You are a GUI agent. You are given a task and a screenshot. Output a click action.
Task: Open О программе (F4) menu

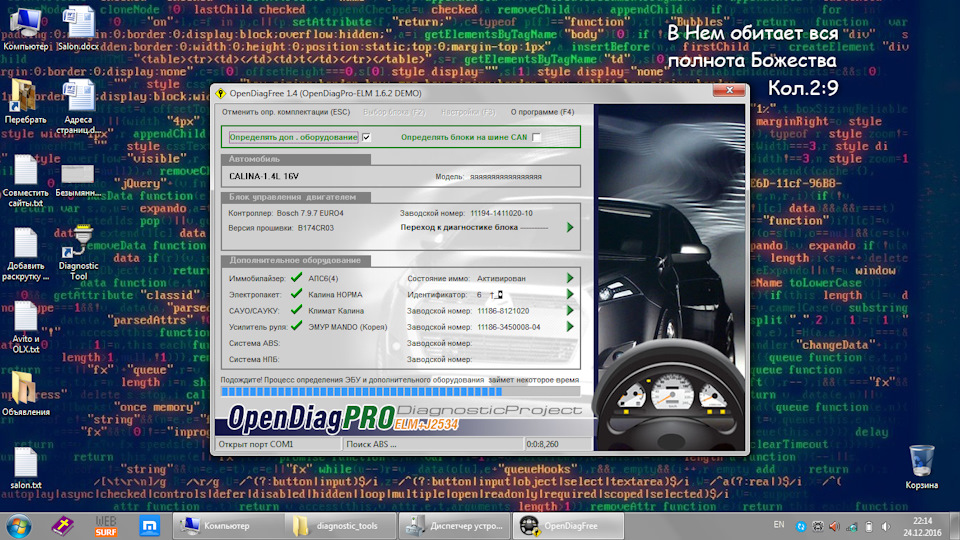[542, 112]
